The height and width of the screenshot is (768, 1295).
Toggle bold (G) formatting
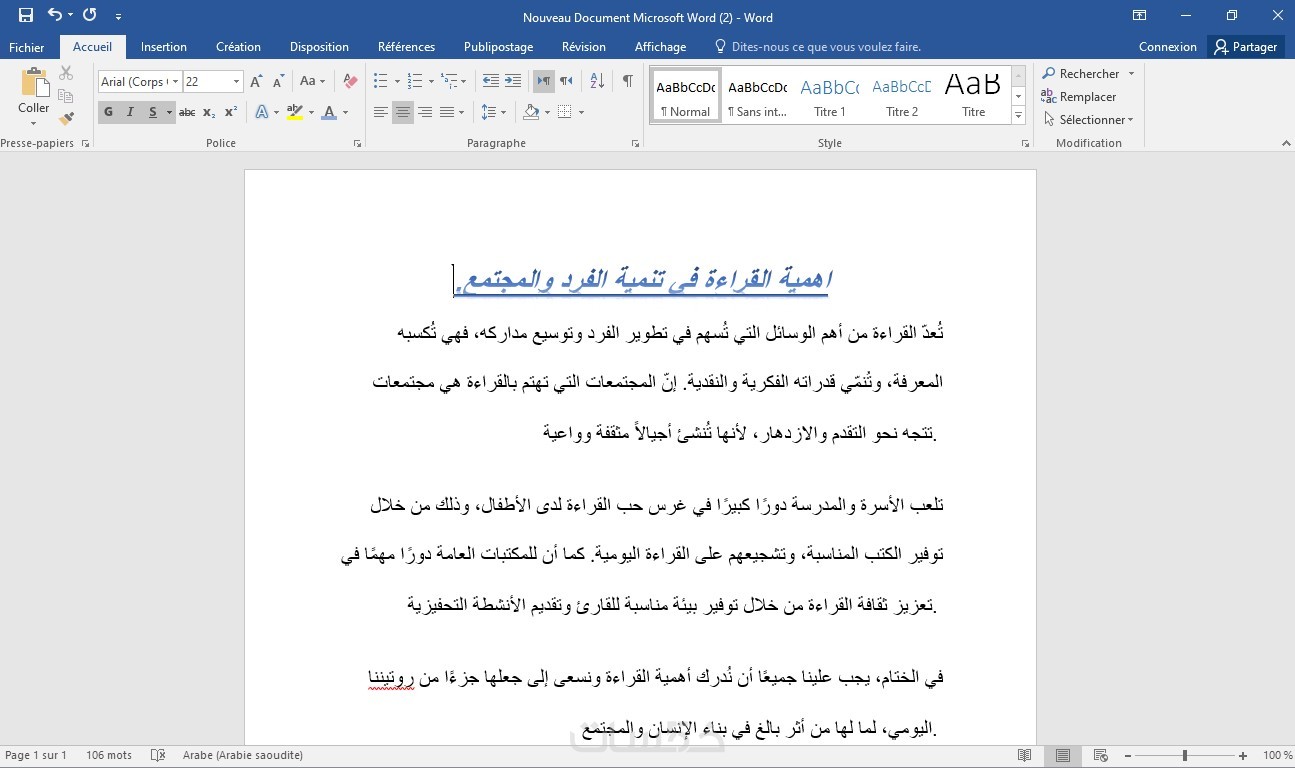click(108, 112)
